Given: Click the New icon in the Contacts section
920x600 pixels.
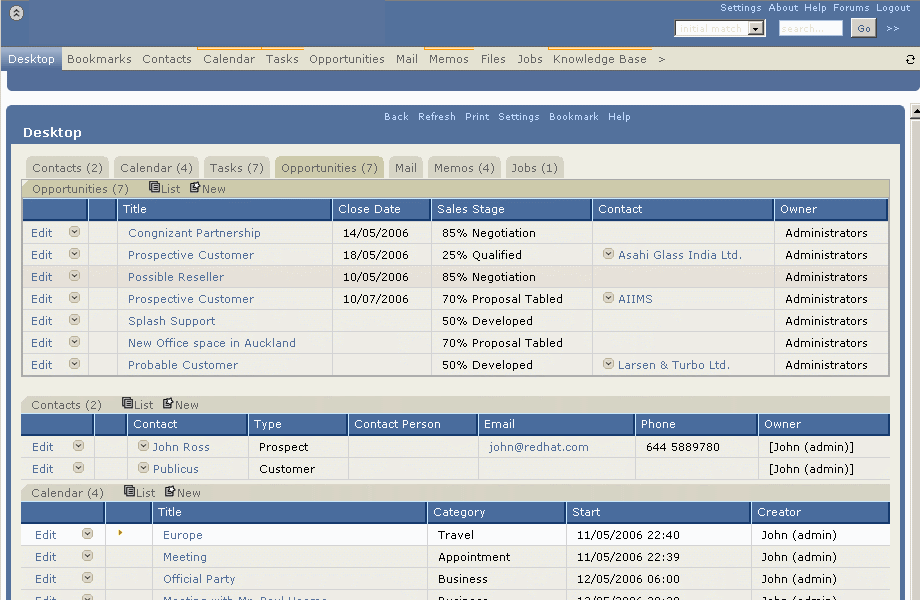Looking at the screenshot, I should click(x=168, y=403).
